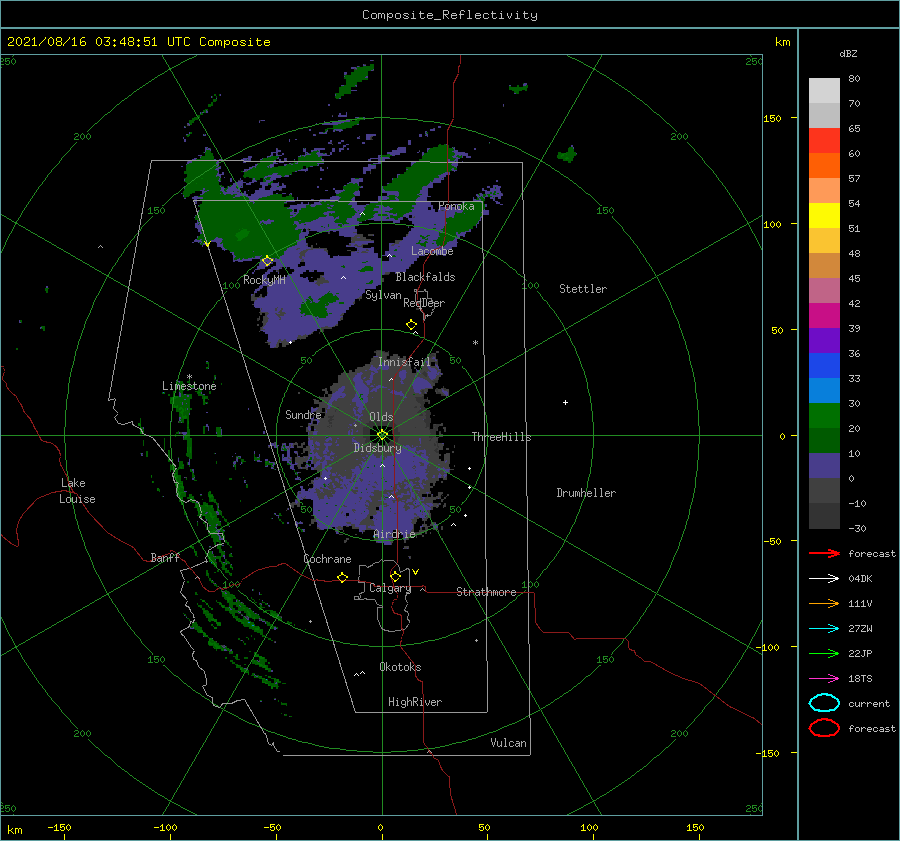Click the dBZ legend heading
900x841 pixels.
[x=848, y=54]
